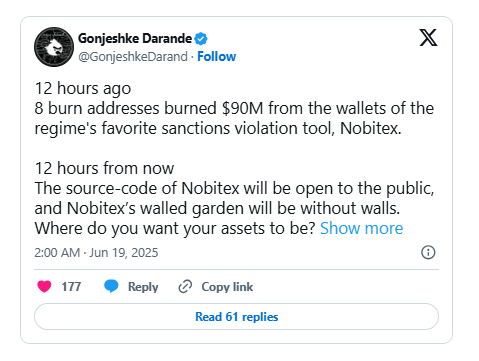Follow the @GonjeshkeDarand account
The image size is (479, 361).
point(216,56)
